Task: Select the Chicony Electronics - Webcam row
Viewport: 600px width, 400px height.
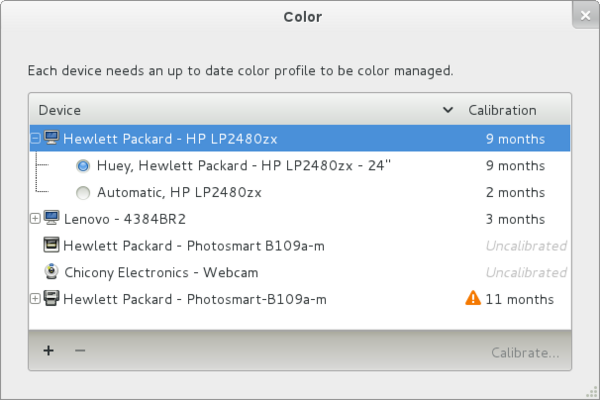Action: (x=250, y=272)
